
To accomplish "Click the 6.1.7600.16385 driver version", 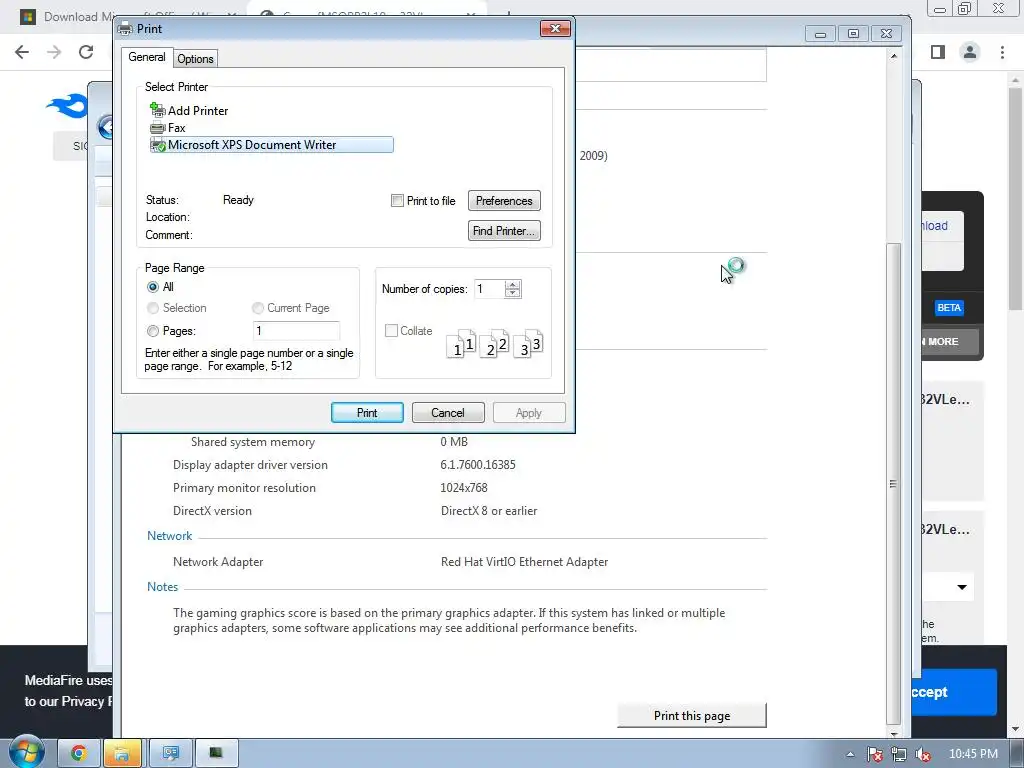I will click(x=478, y=465).
